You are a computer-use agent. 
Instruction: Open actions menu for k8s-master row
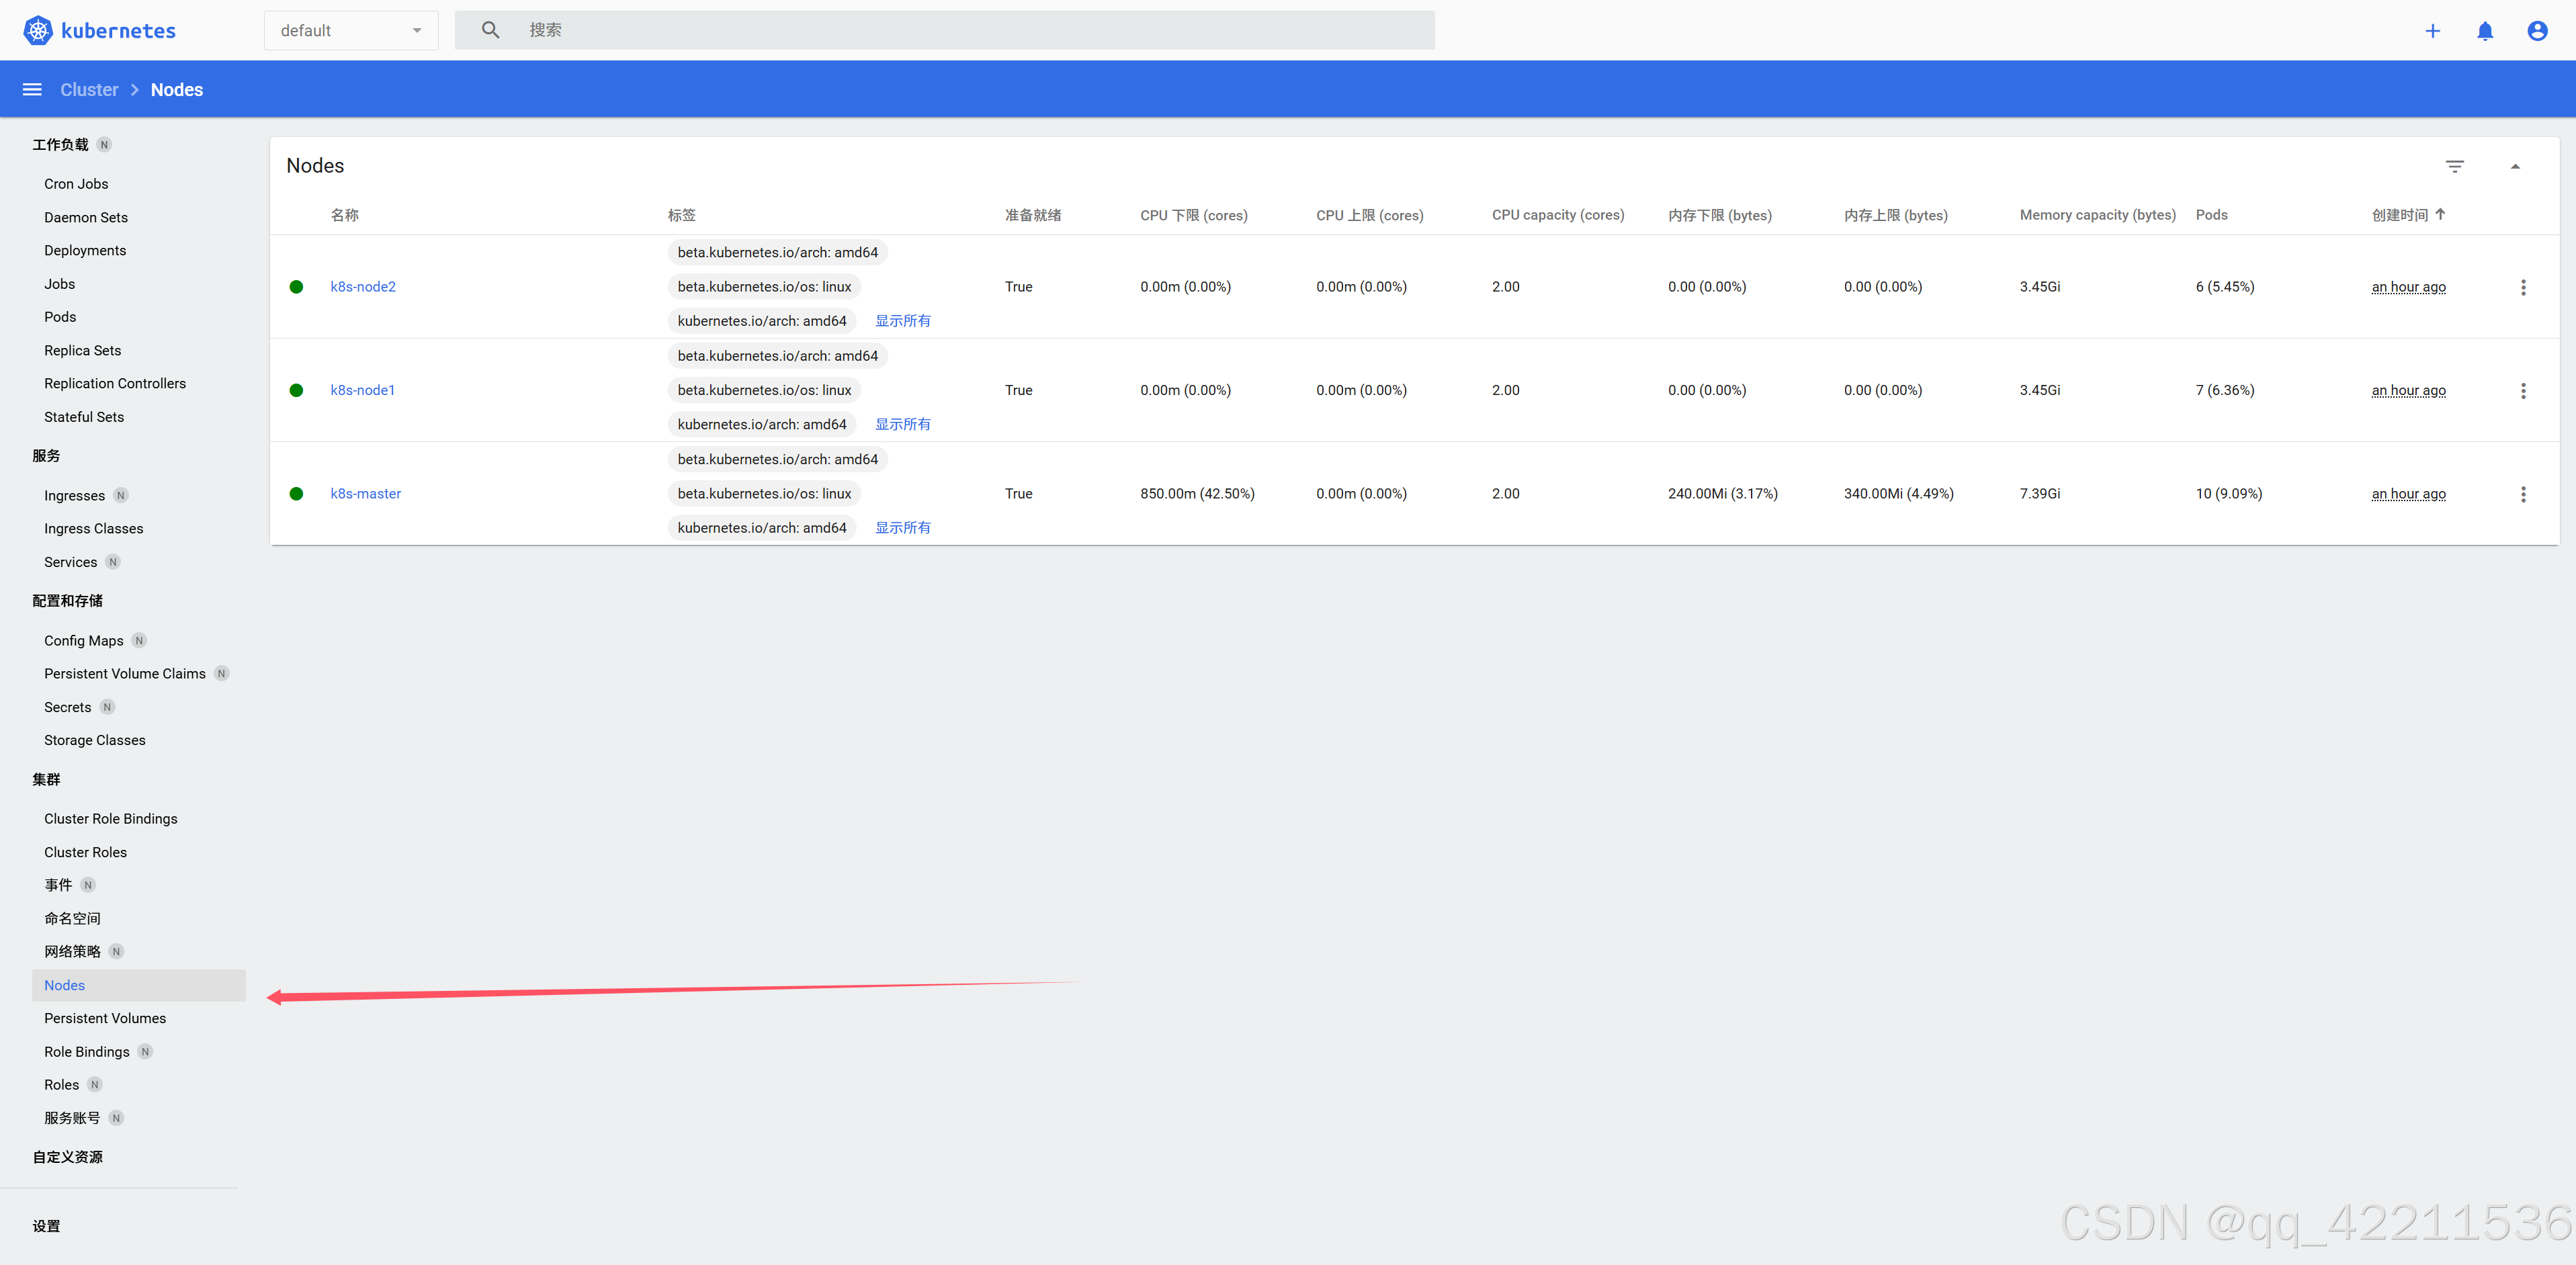point(2523,494)
